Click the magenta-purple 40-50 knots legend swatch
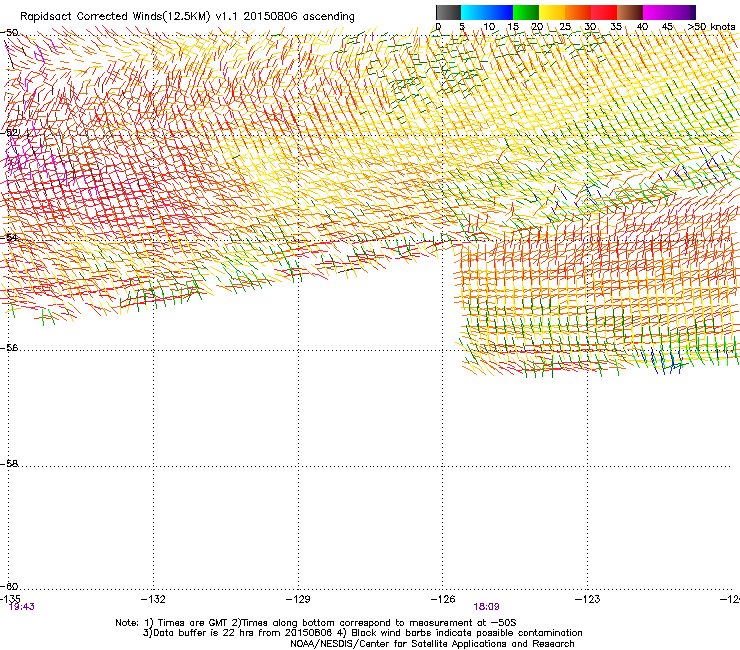This screenshot has height=650, width=740. (669, 12)
